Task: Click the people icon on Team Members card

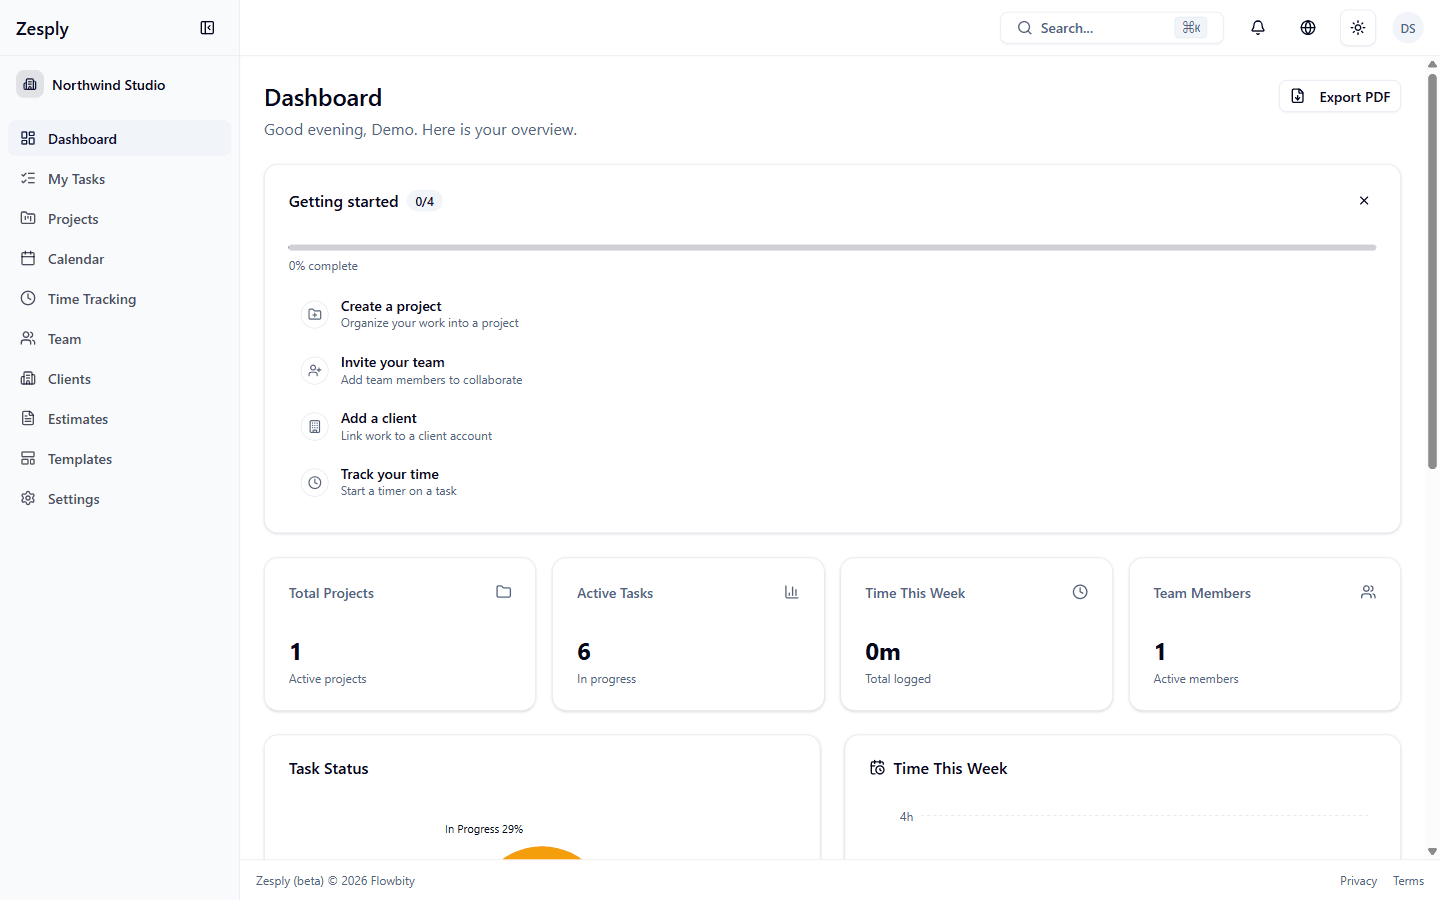Action: tap(1368, 592)
